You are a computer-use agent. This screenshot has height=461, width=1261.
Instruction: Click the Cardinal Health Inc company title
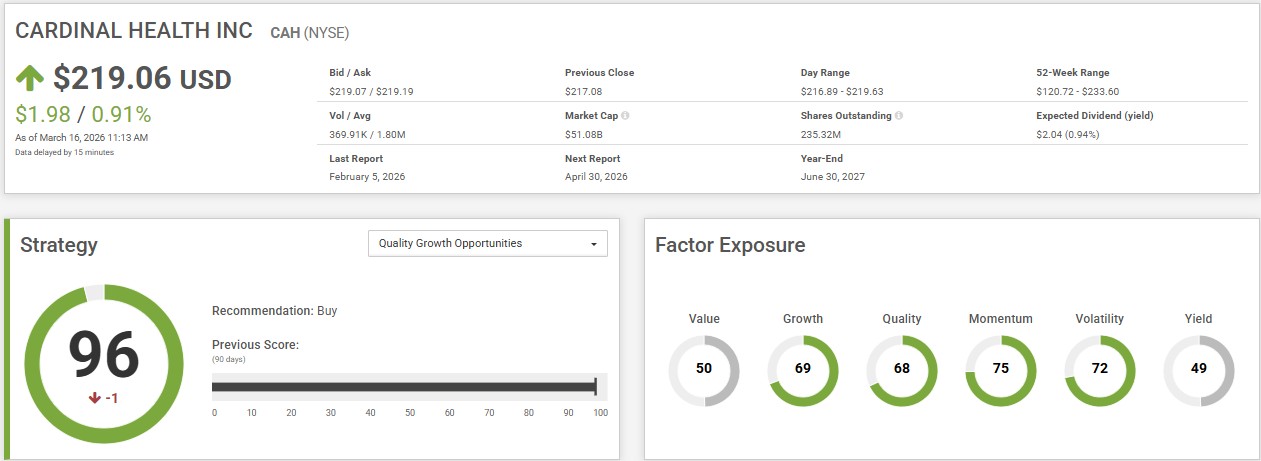point(134,31)
